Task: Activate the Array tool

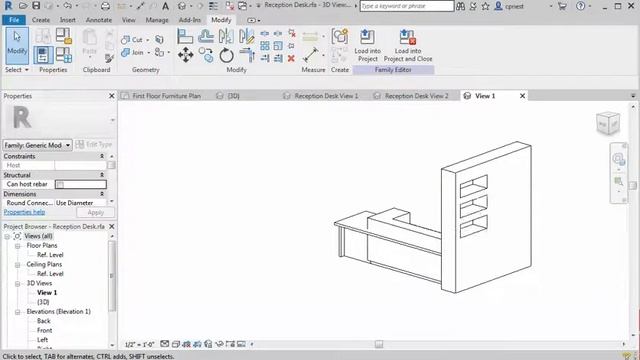Action: click(265, 45)
